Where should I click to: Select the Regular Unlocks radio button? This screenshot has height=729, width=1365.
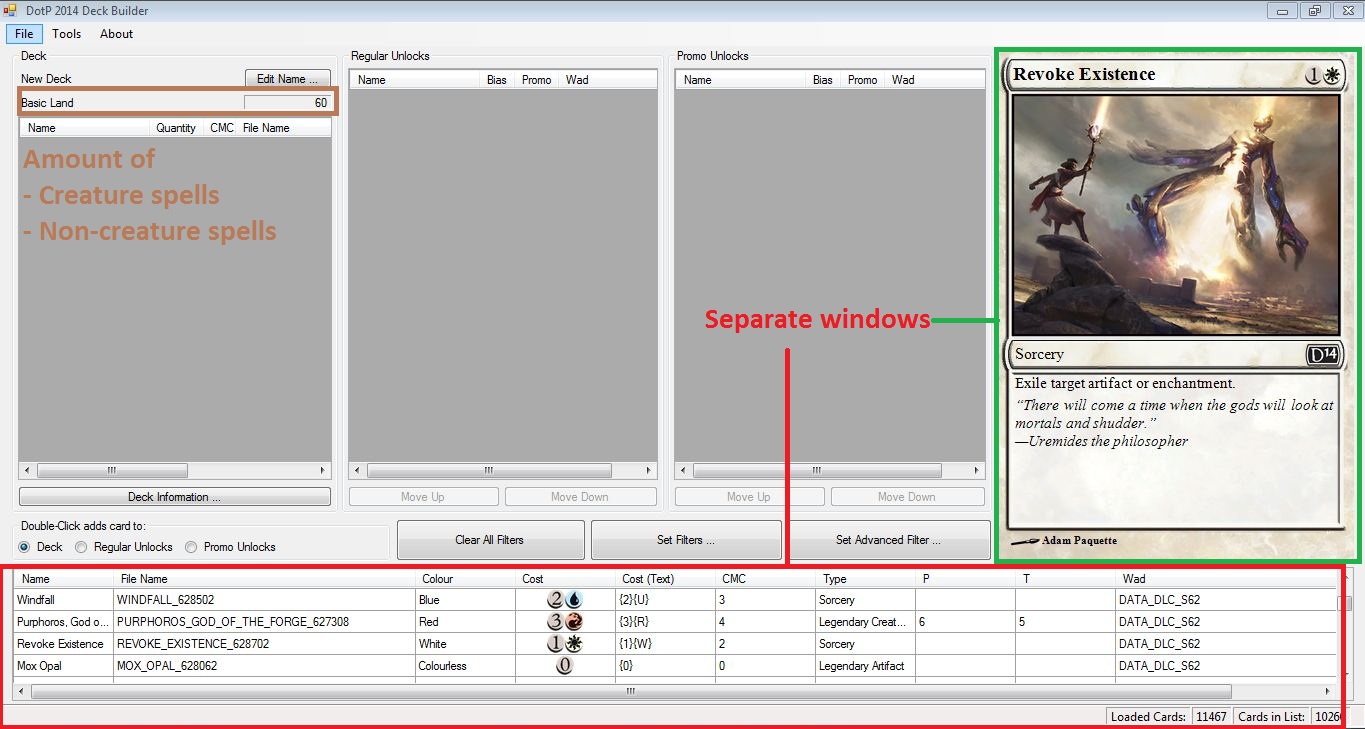point(82,547)
